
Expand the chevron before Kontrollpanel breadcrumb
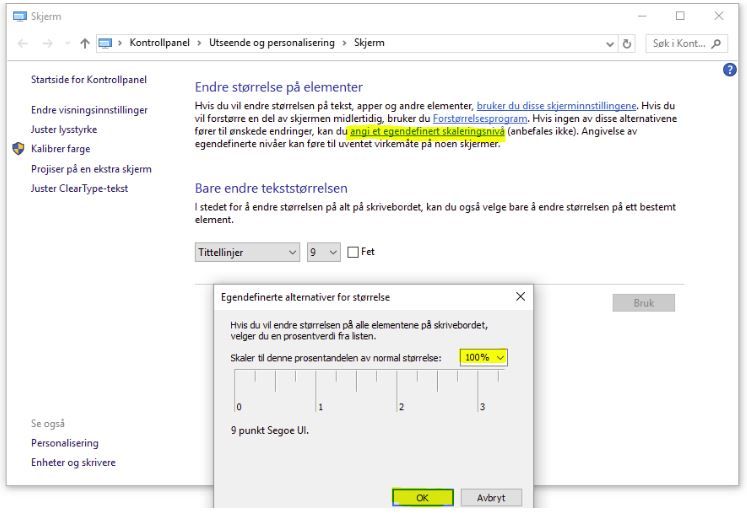[x=120, y=43]
